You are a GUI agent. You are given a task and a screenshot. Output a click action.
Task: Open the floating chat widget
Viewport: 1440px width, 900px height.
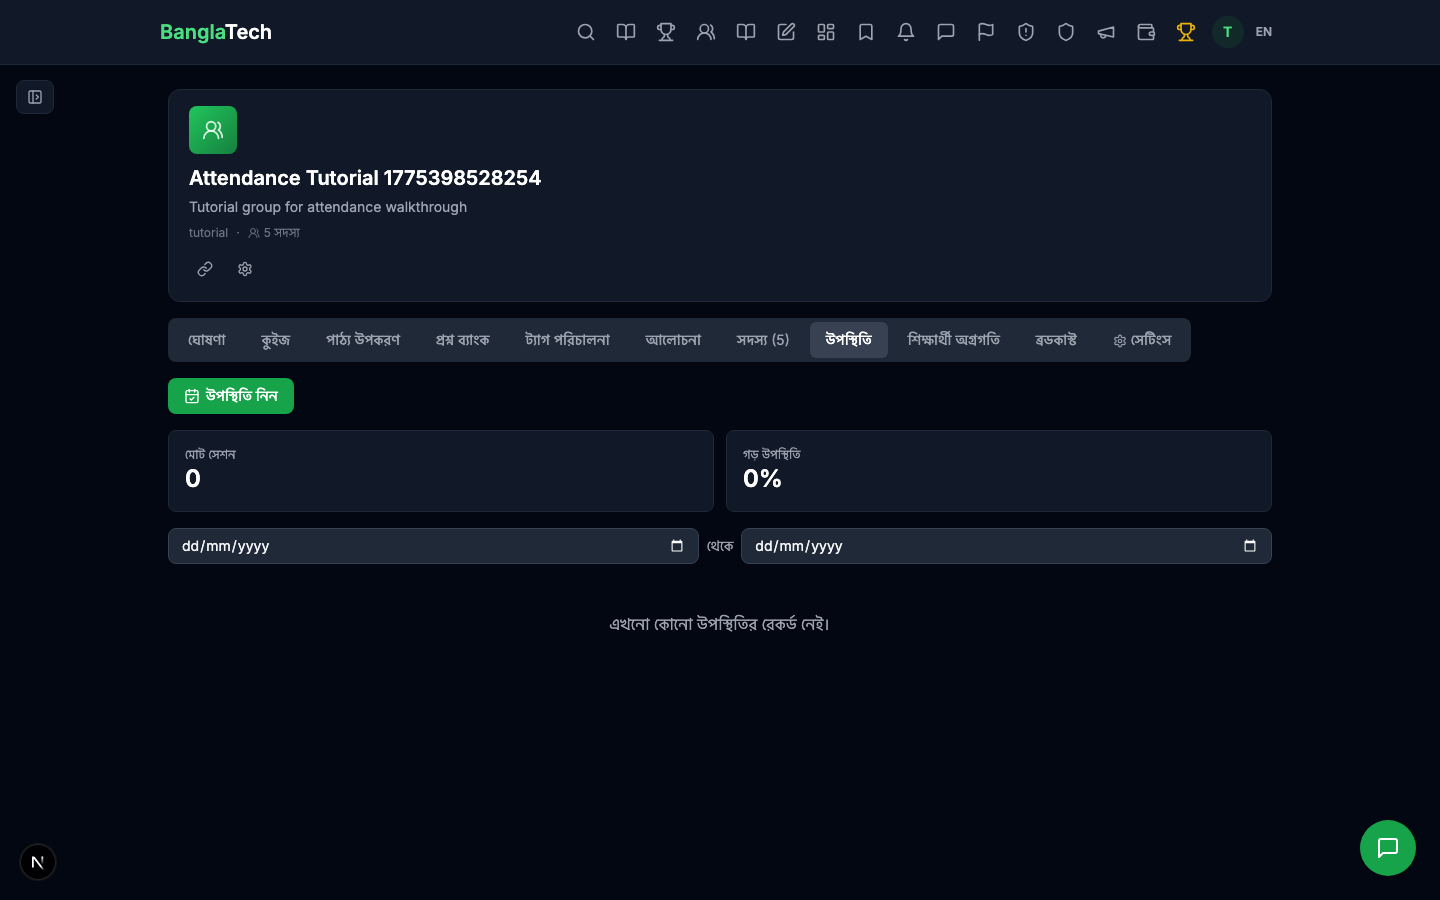point(1388,848)
